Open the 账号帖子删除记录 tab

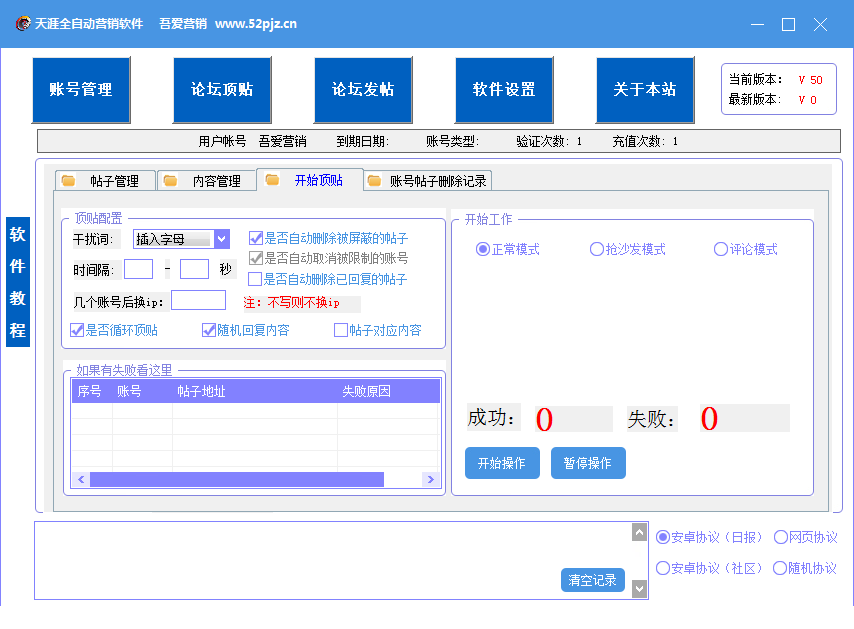(x=428, y=180)
